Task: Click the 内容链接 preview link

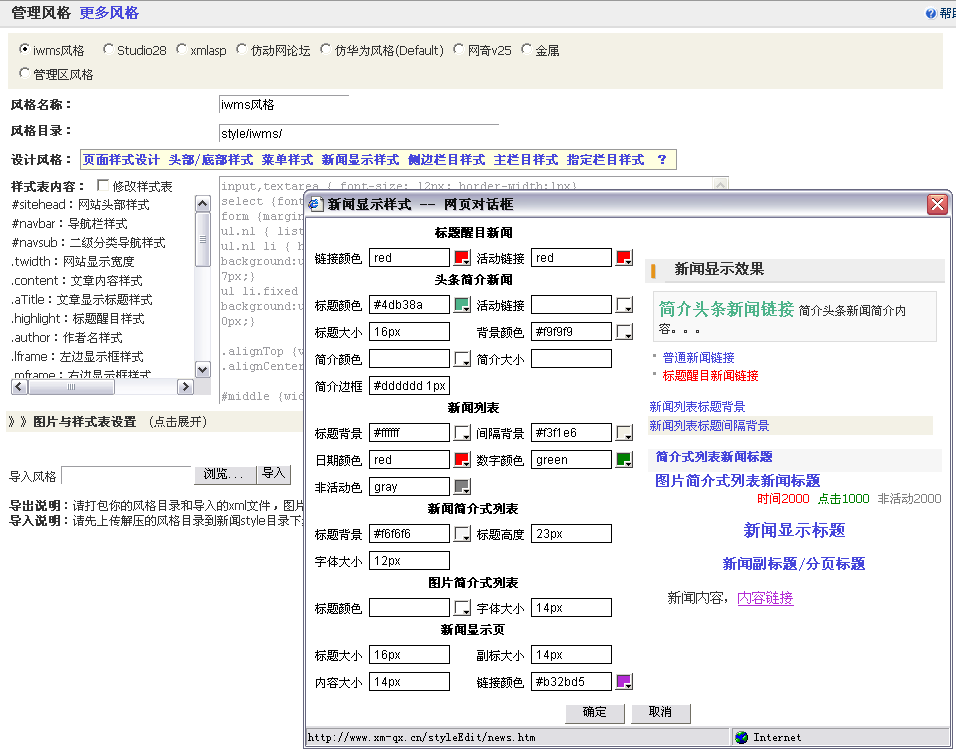Action: (x=765, y=598)
